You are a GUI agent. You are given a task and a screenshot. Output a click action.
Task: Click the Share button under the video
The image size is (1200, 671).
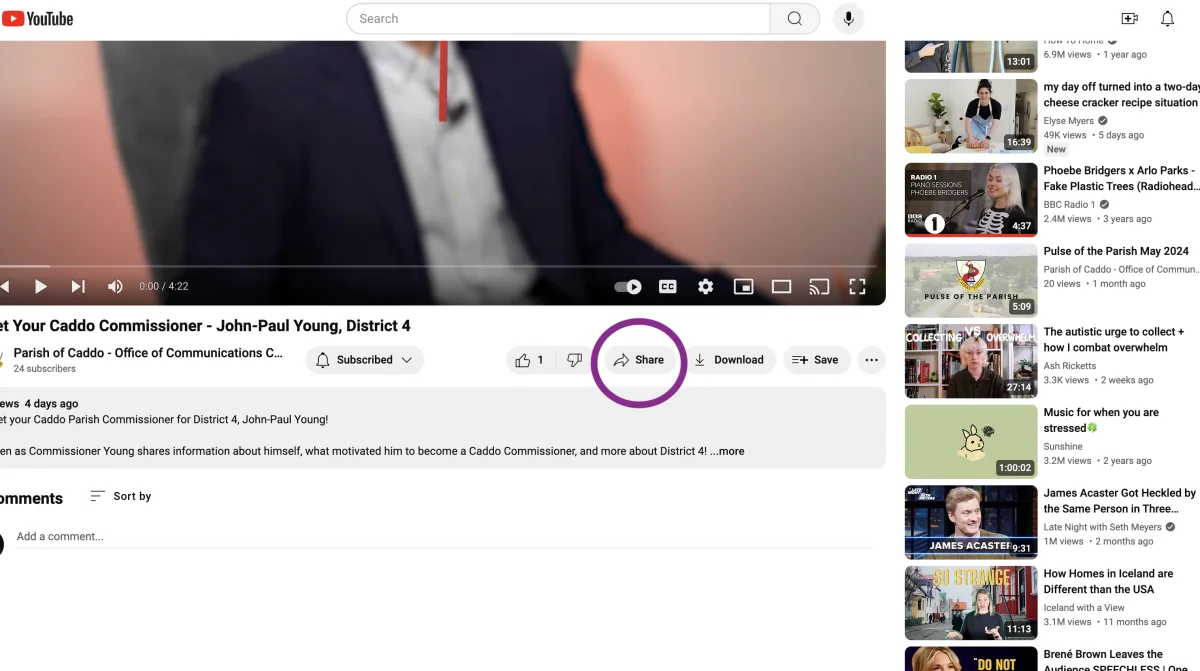pos(639,360)
